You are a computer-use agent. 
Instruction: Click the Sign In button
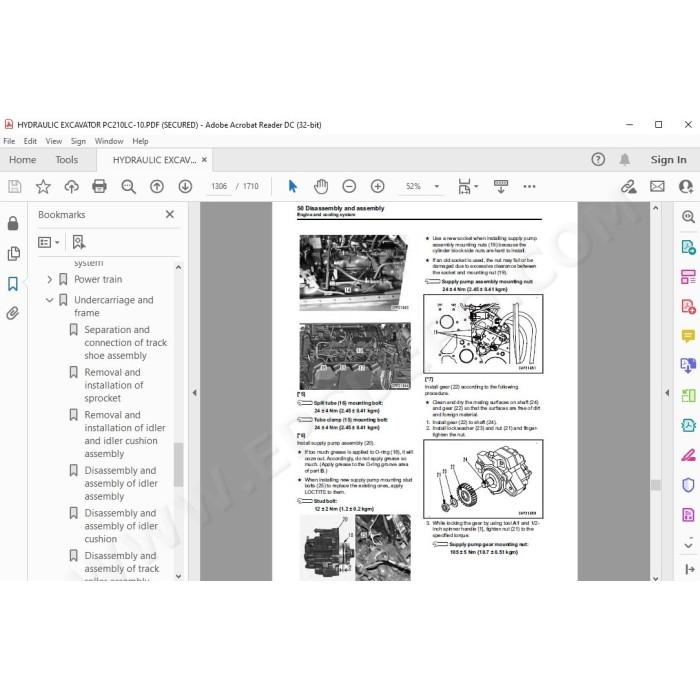pos(668,159)
